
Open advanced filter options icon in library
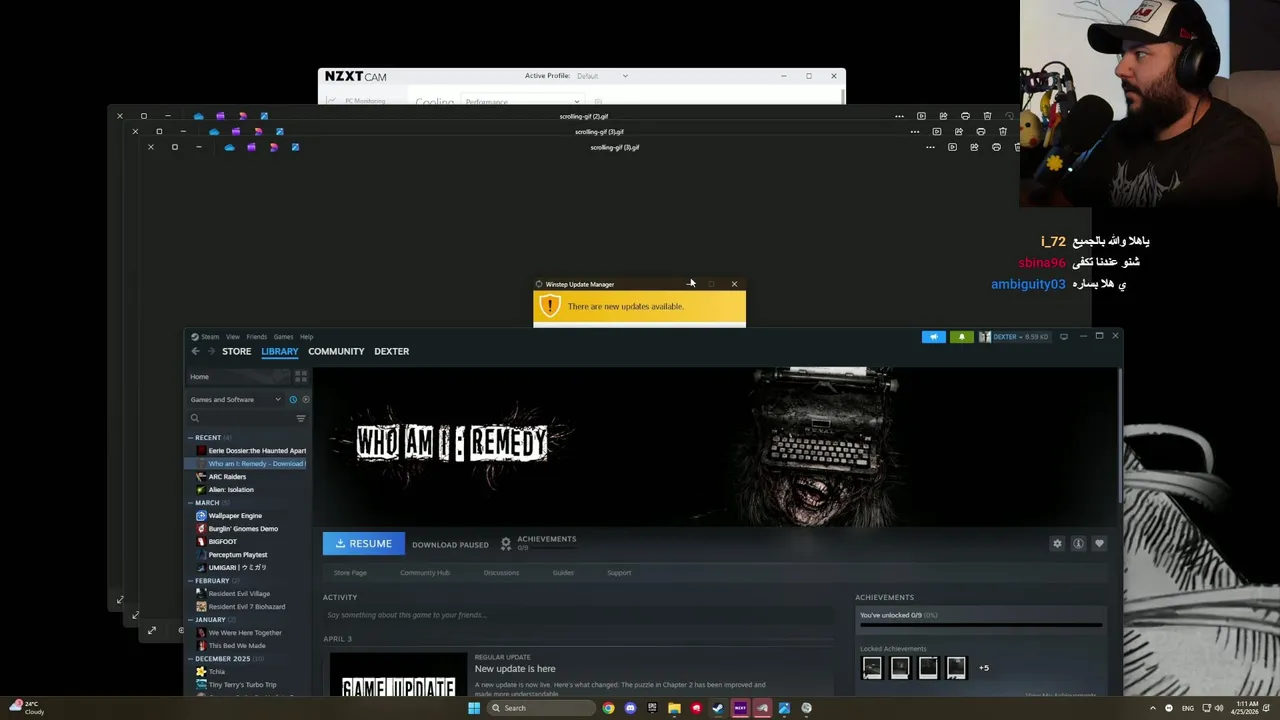[x=300, y=418]
